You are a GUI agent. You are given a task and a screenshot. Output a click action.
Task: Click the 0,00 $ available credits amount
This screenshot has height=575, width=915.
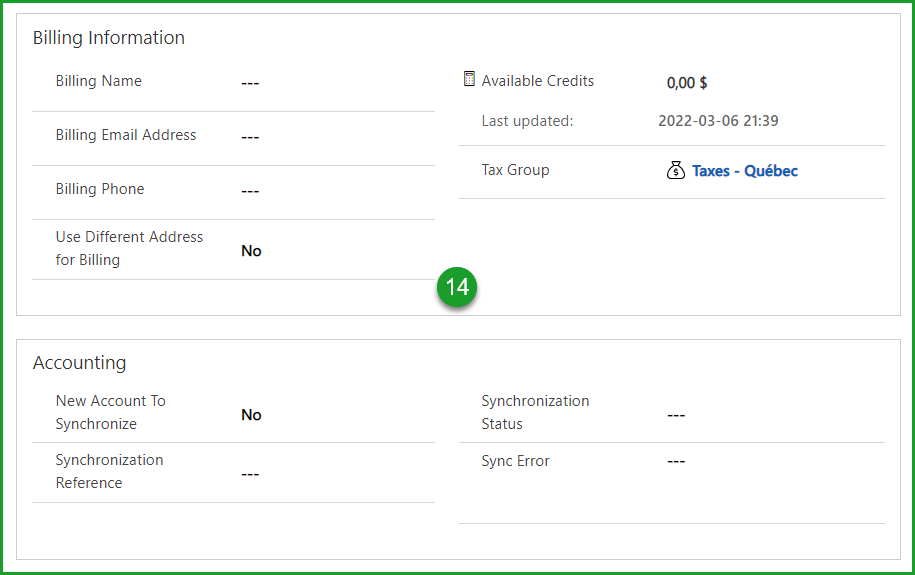coord(687,83)
